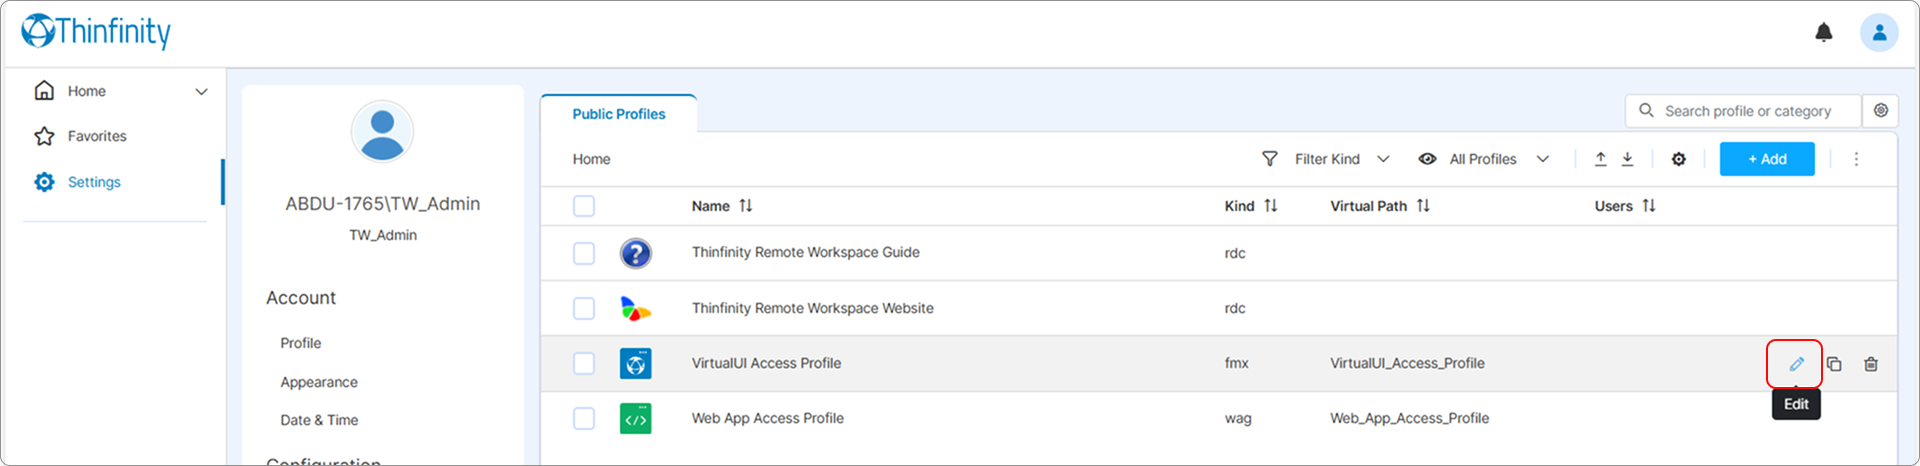Open the three-dot more options menu
The image size is (1920, 466).
point(1857,159)
